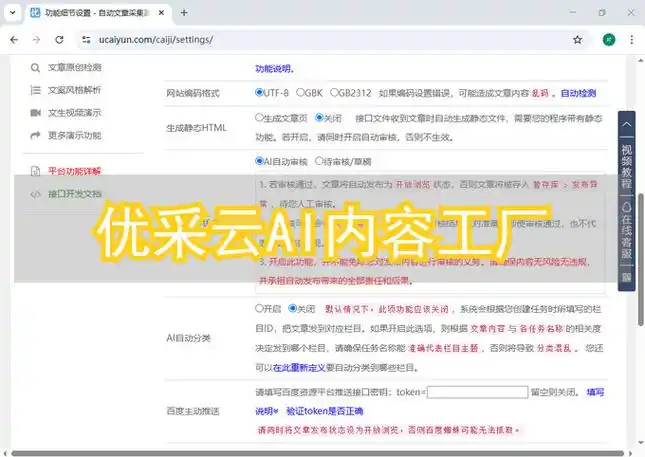Click the video camera icon beside 文生视频演示
Screen dimensions: 645x457
[x=36, y=113]
